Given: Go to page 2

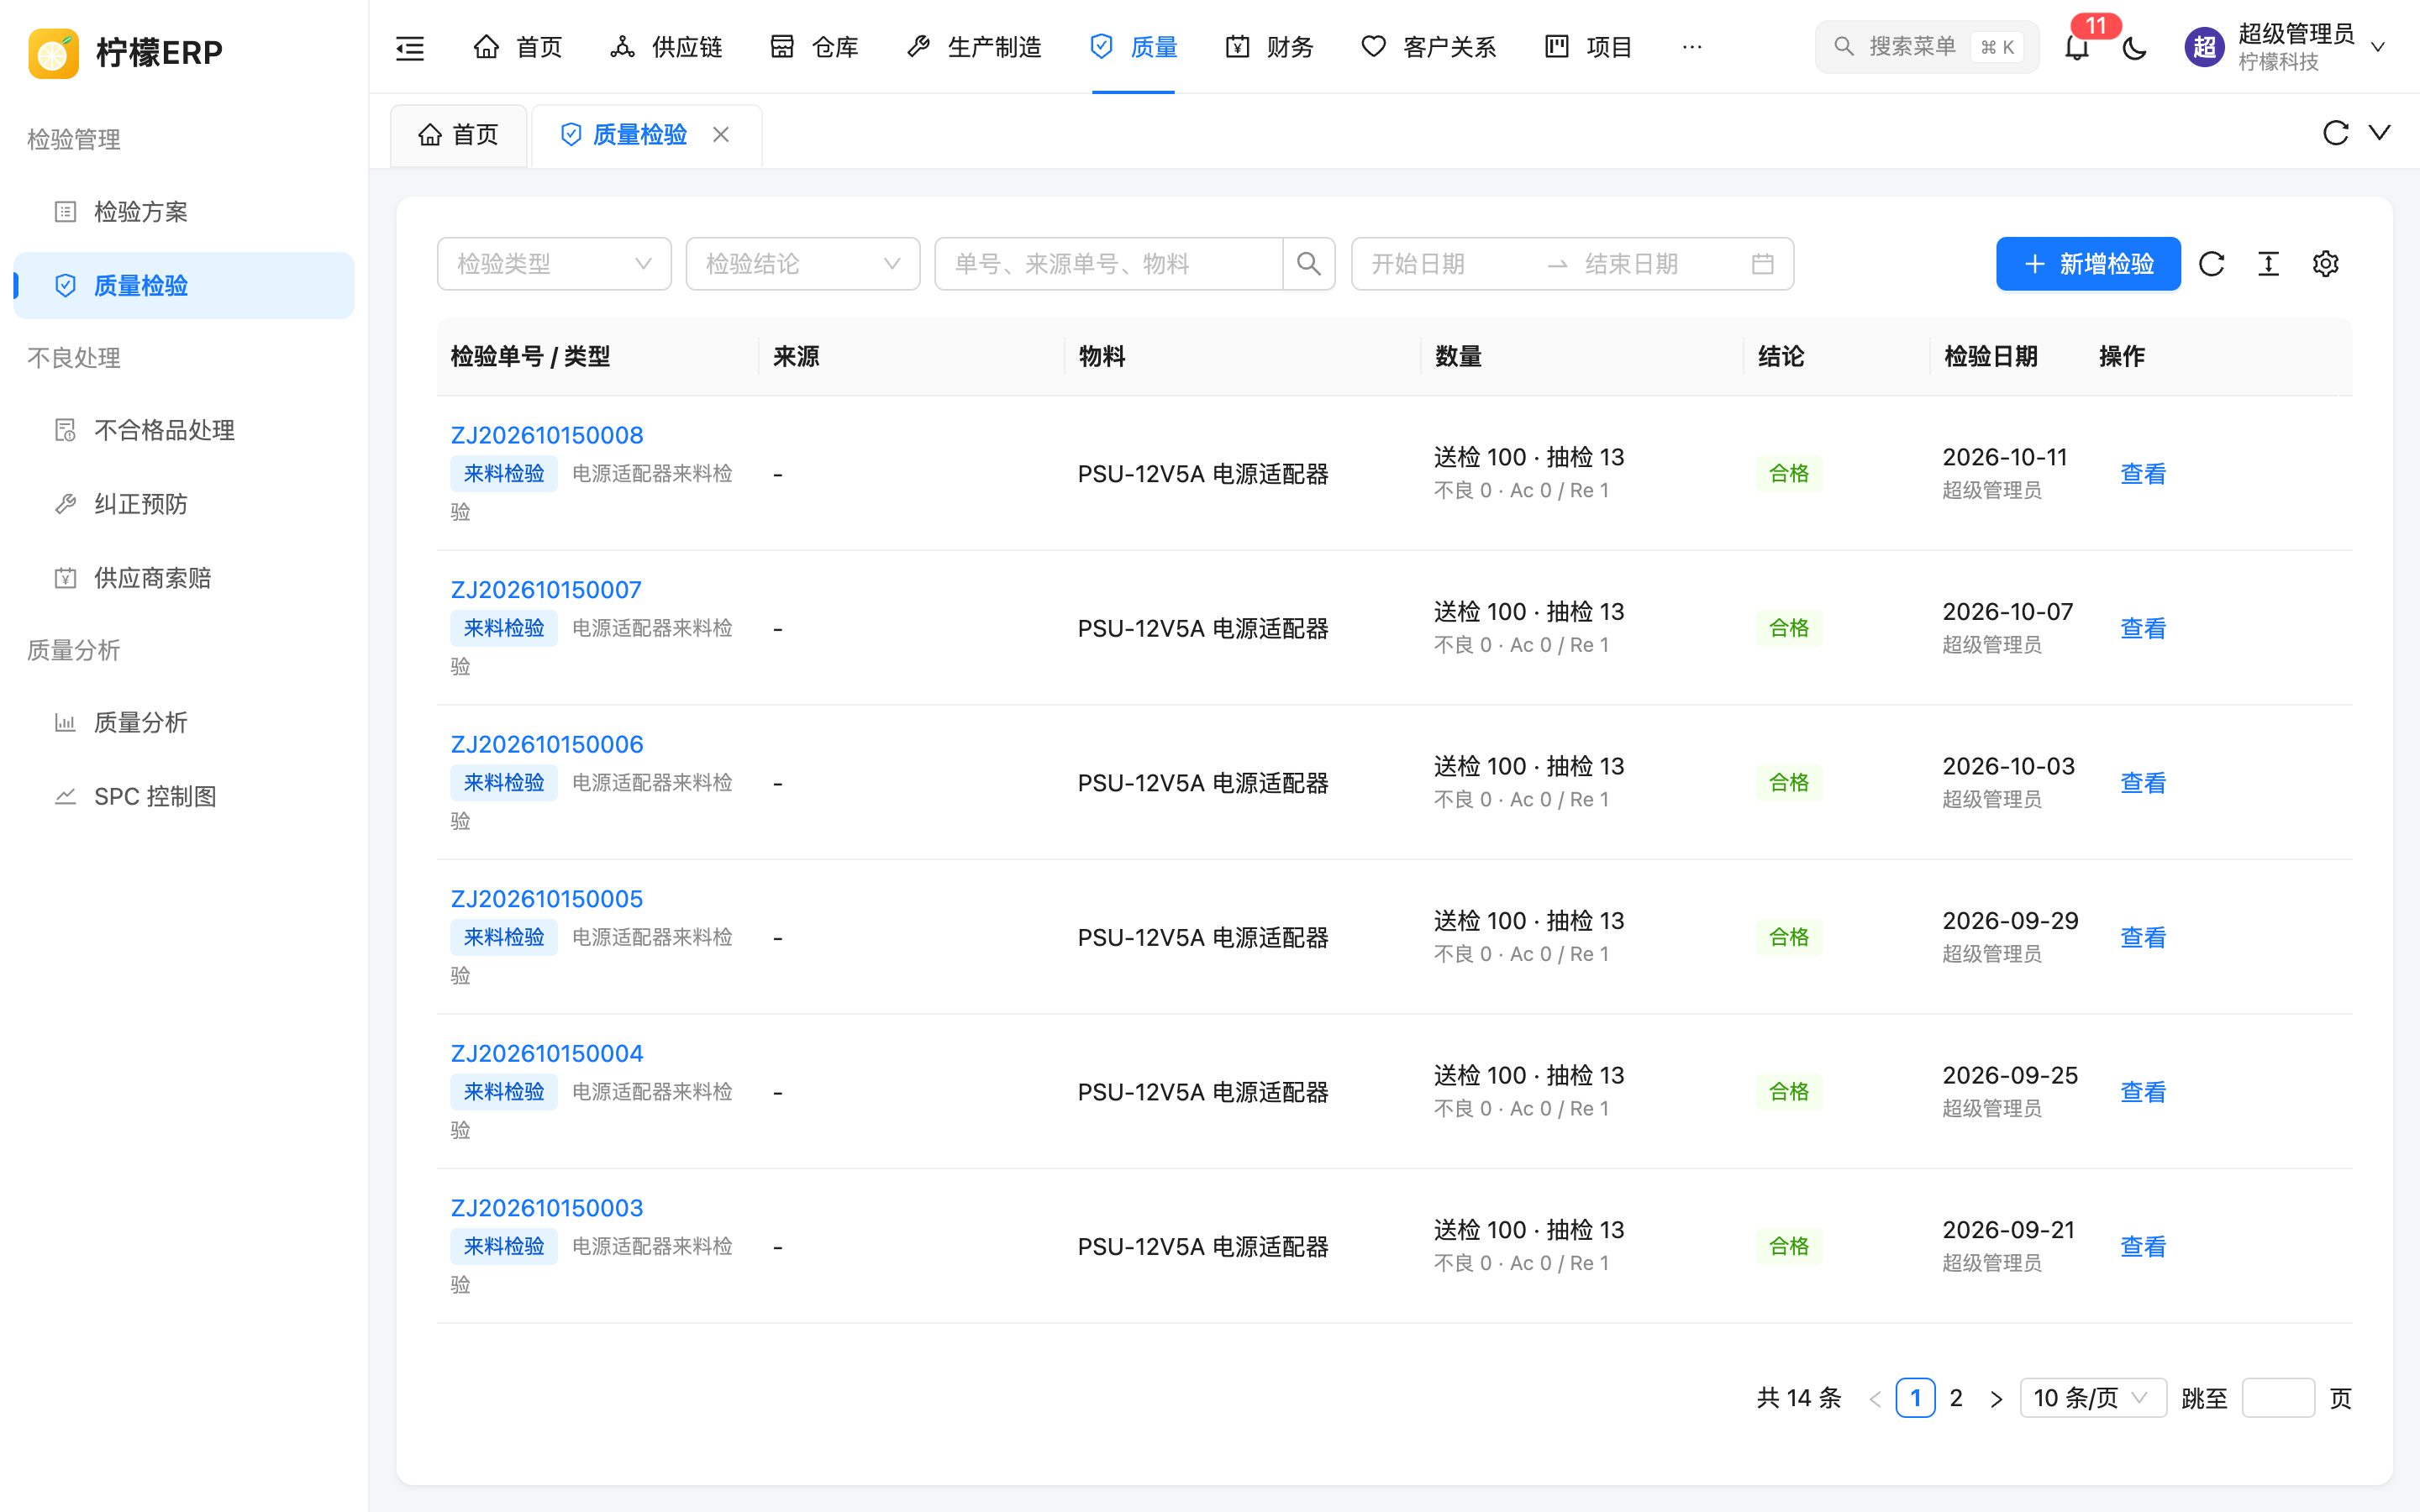Looking at the screenshot, I should (1956, 1398).
